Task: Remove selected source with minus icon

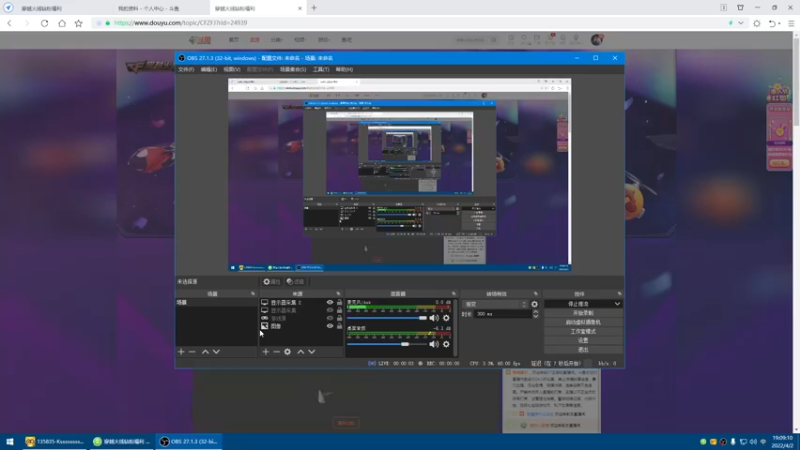Action: (x=276, y=352)
